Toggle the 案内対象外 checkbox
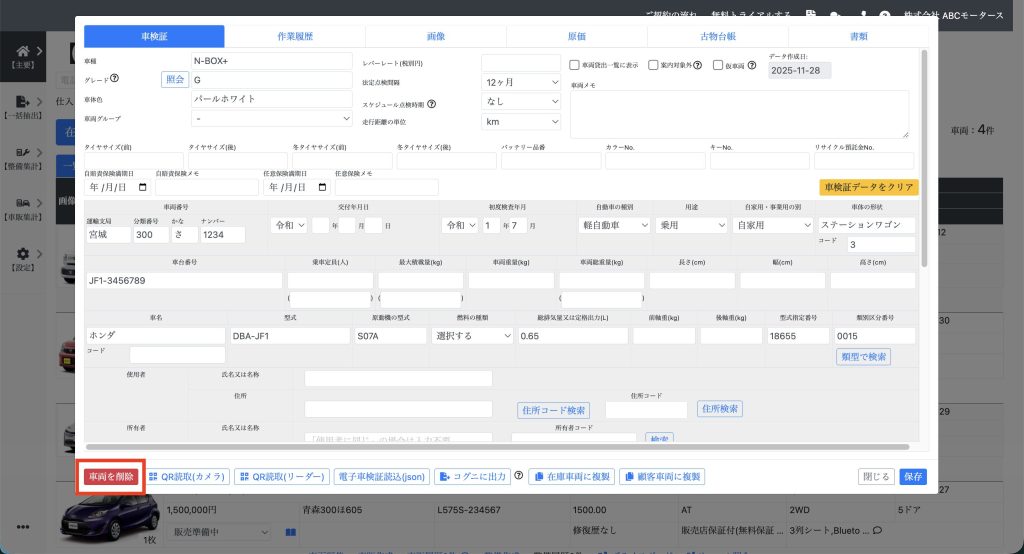 pyautogui.click(x=653, y=65)
